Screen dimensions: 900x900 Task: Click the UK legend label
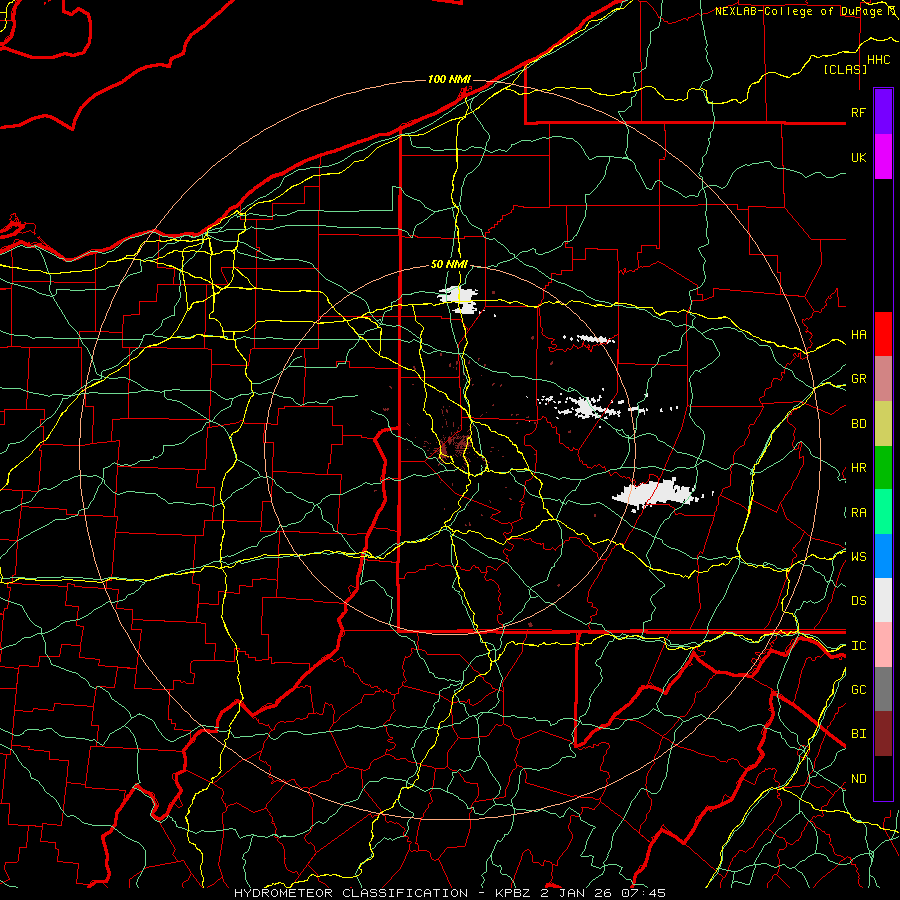(858, 157)
